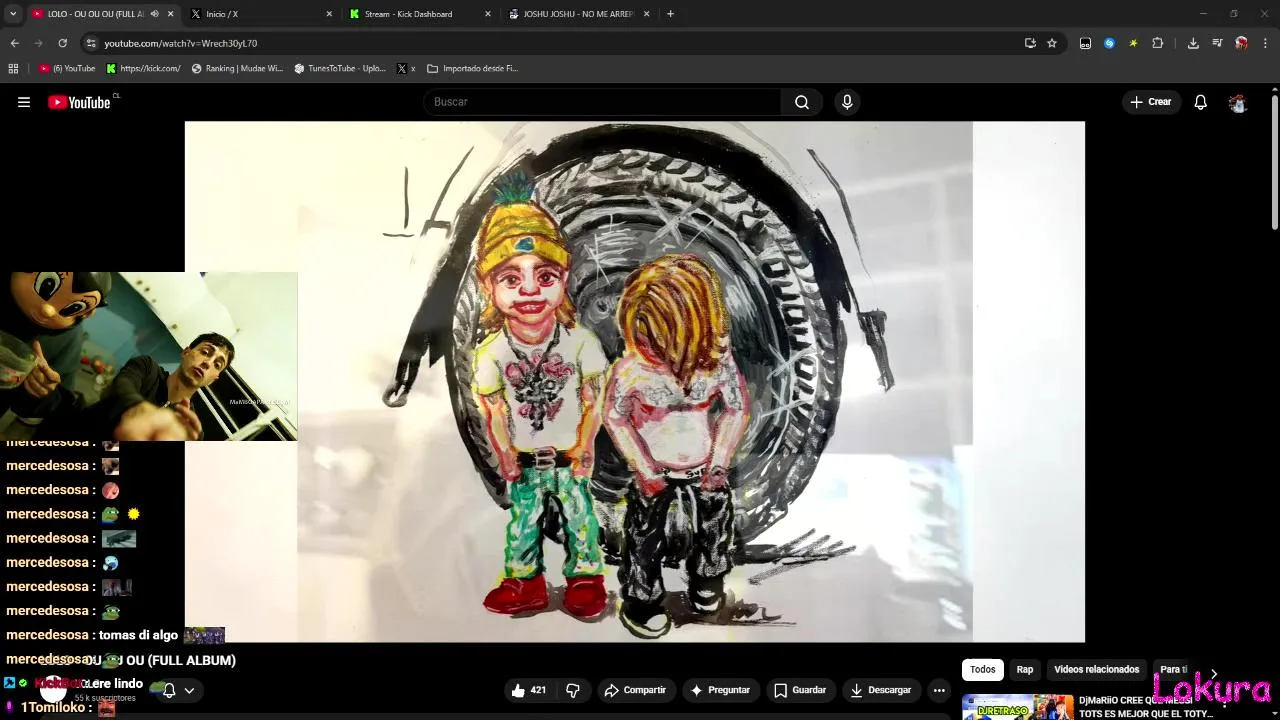Focus the Buscar search field
Image resolution: width=1280 pixels, height=720 pixels.
[603, 102]
